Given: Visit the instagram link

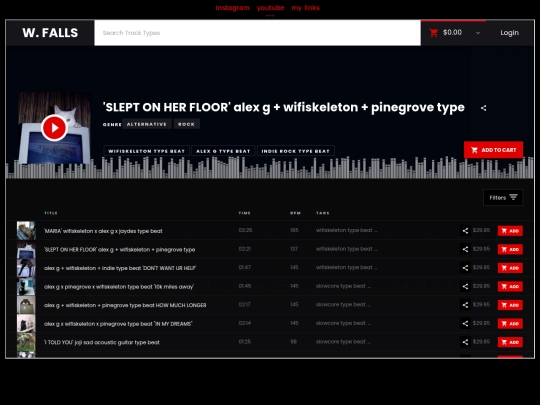Looking at the screenshot, I should coord(232,8).
